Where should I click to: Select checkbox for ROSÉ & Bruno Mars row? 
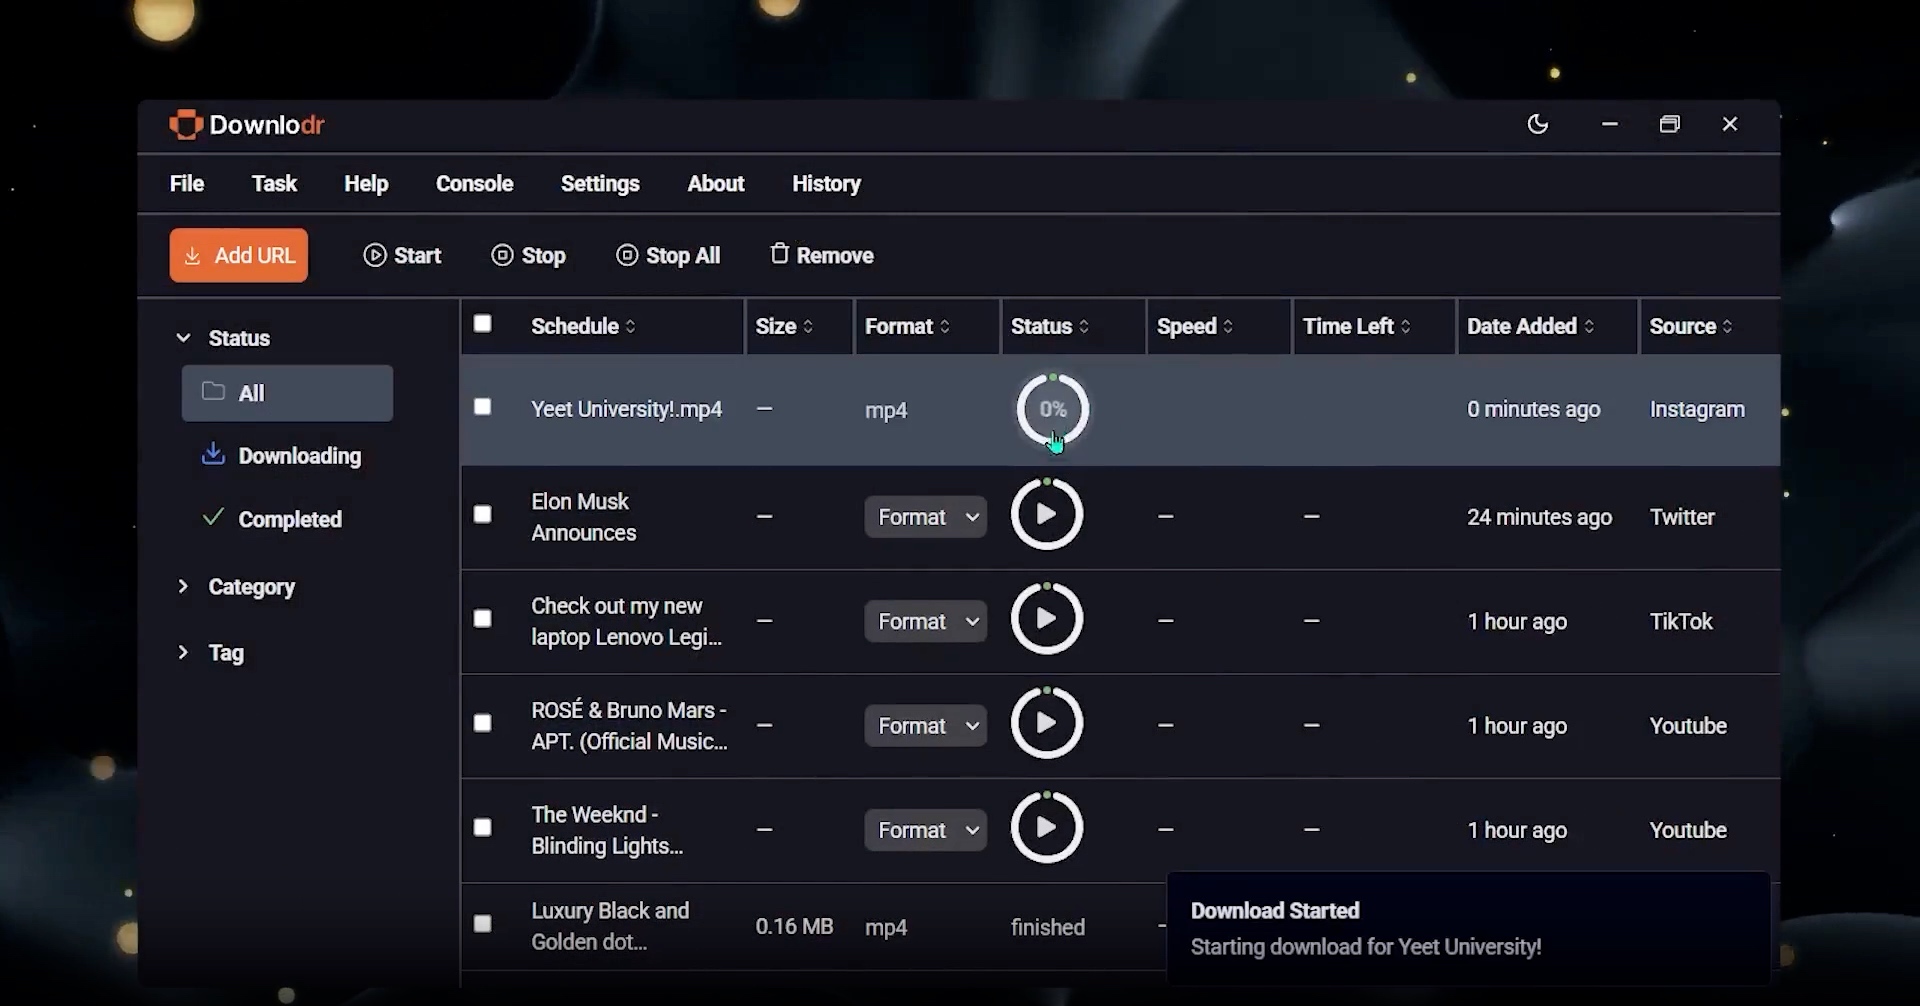(483, 723)
